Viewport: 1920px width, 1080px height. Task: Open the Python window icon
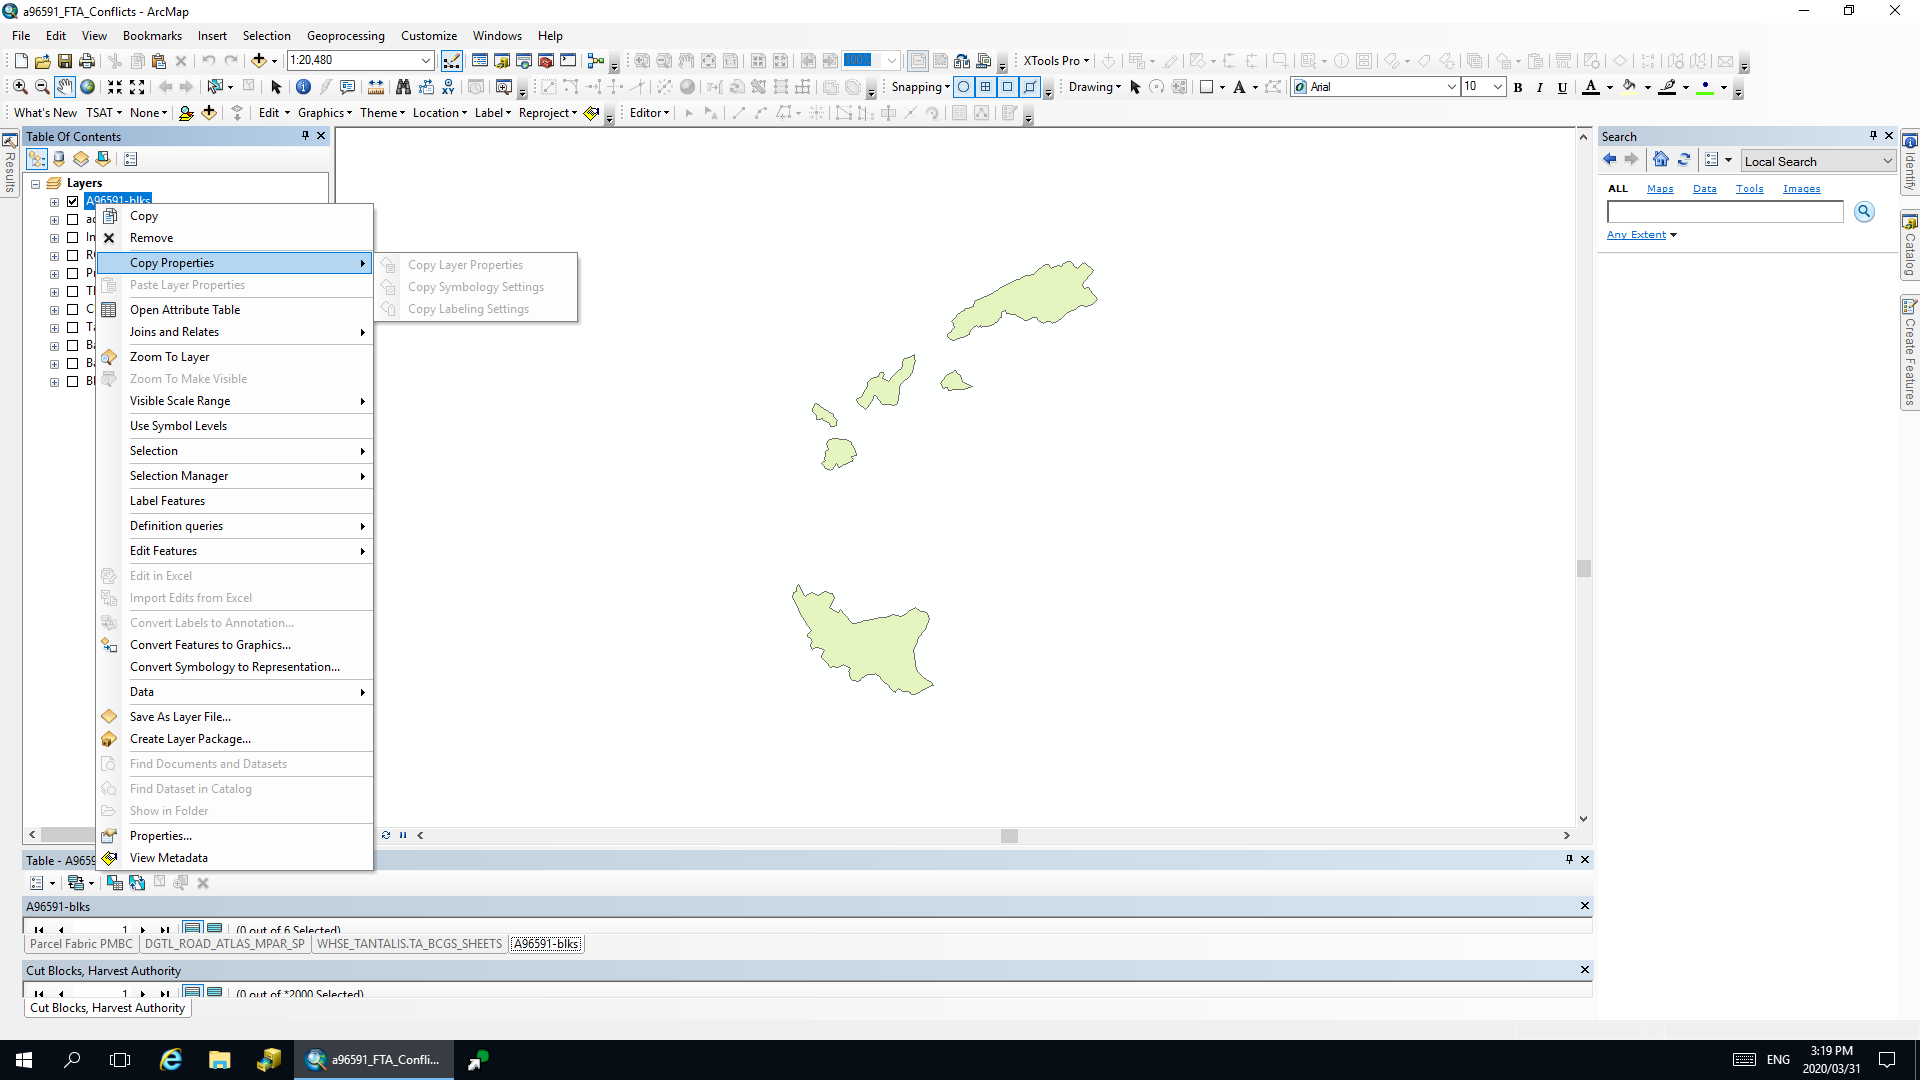pos(568,61)
